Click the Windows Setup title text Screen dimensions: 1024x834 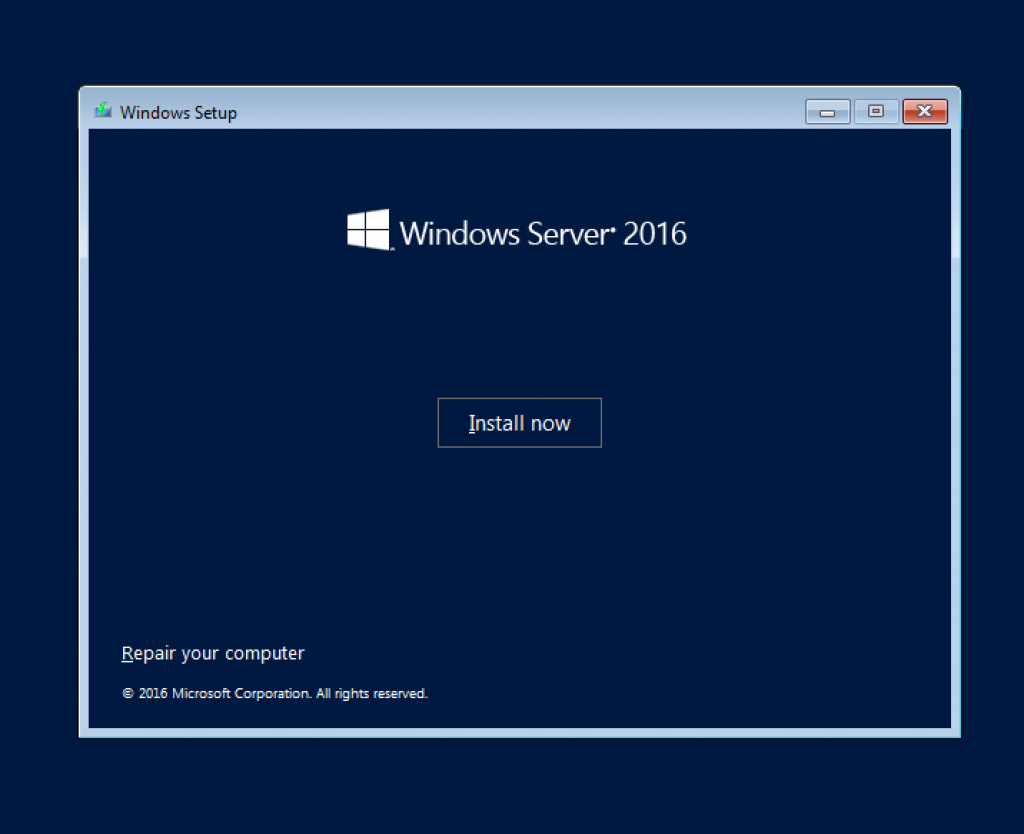coord(178,112)
